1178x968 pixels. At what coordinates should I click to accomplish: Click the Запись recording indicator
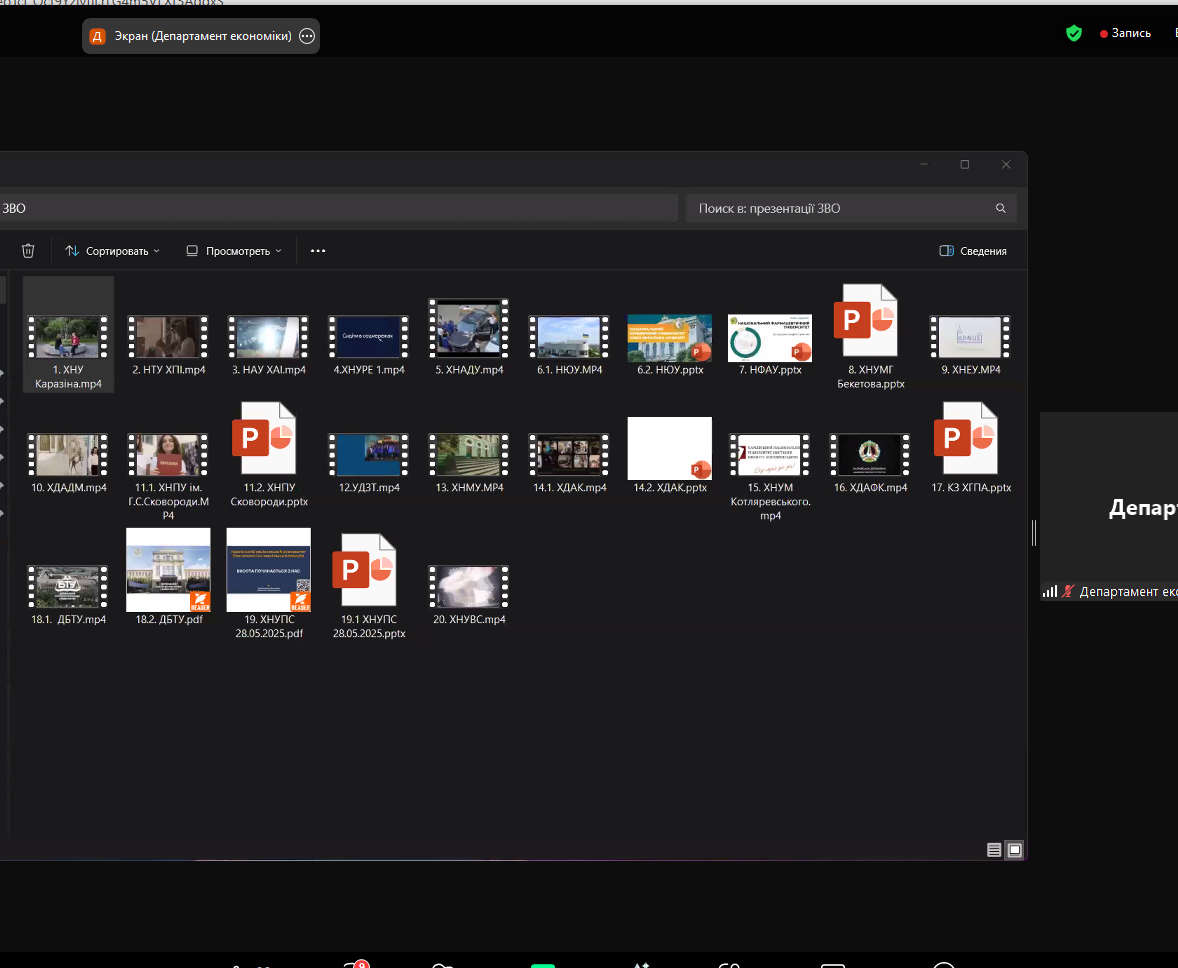click(x=1125, y=33)
